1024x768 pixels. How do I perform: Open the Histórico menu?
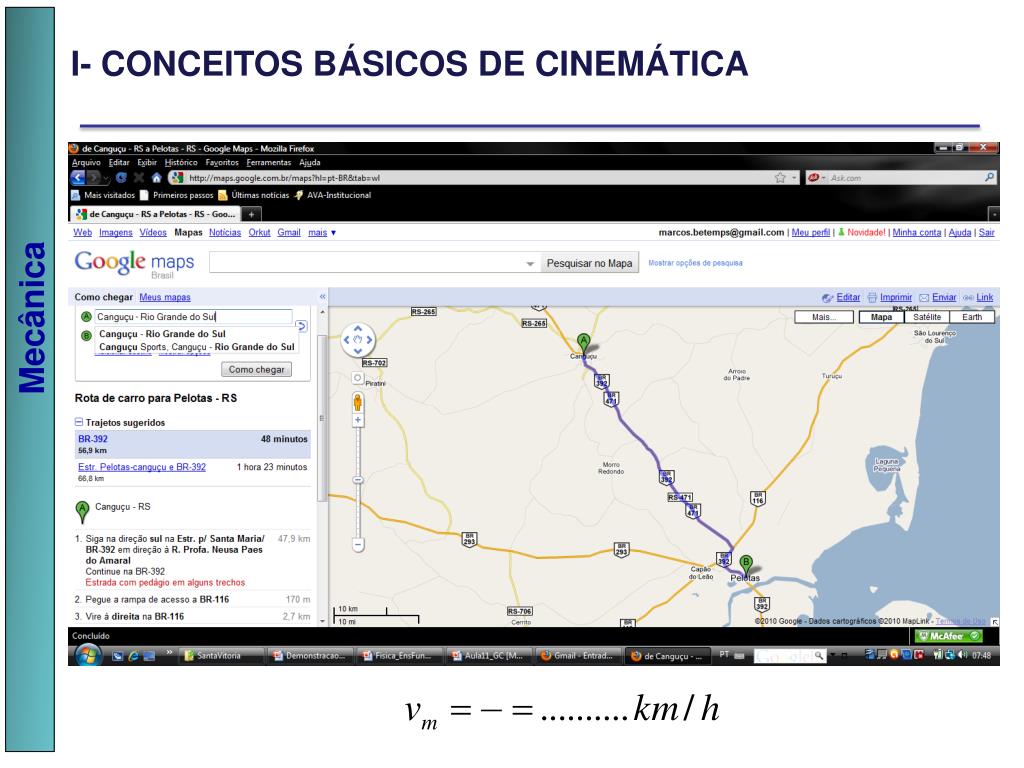181,163
